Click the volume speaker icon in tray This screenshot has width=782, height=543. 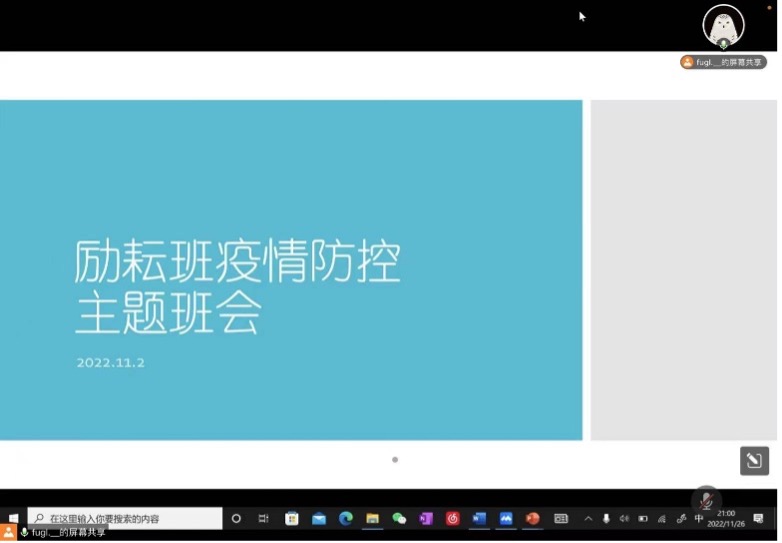pyautogui.click(x=624, y=519)
